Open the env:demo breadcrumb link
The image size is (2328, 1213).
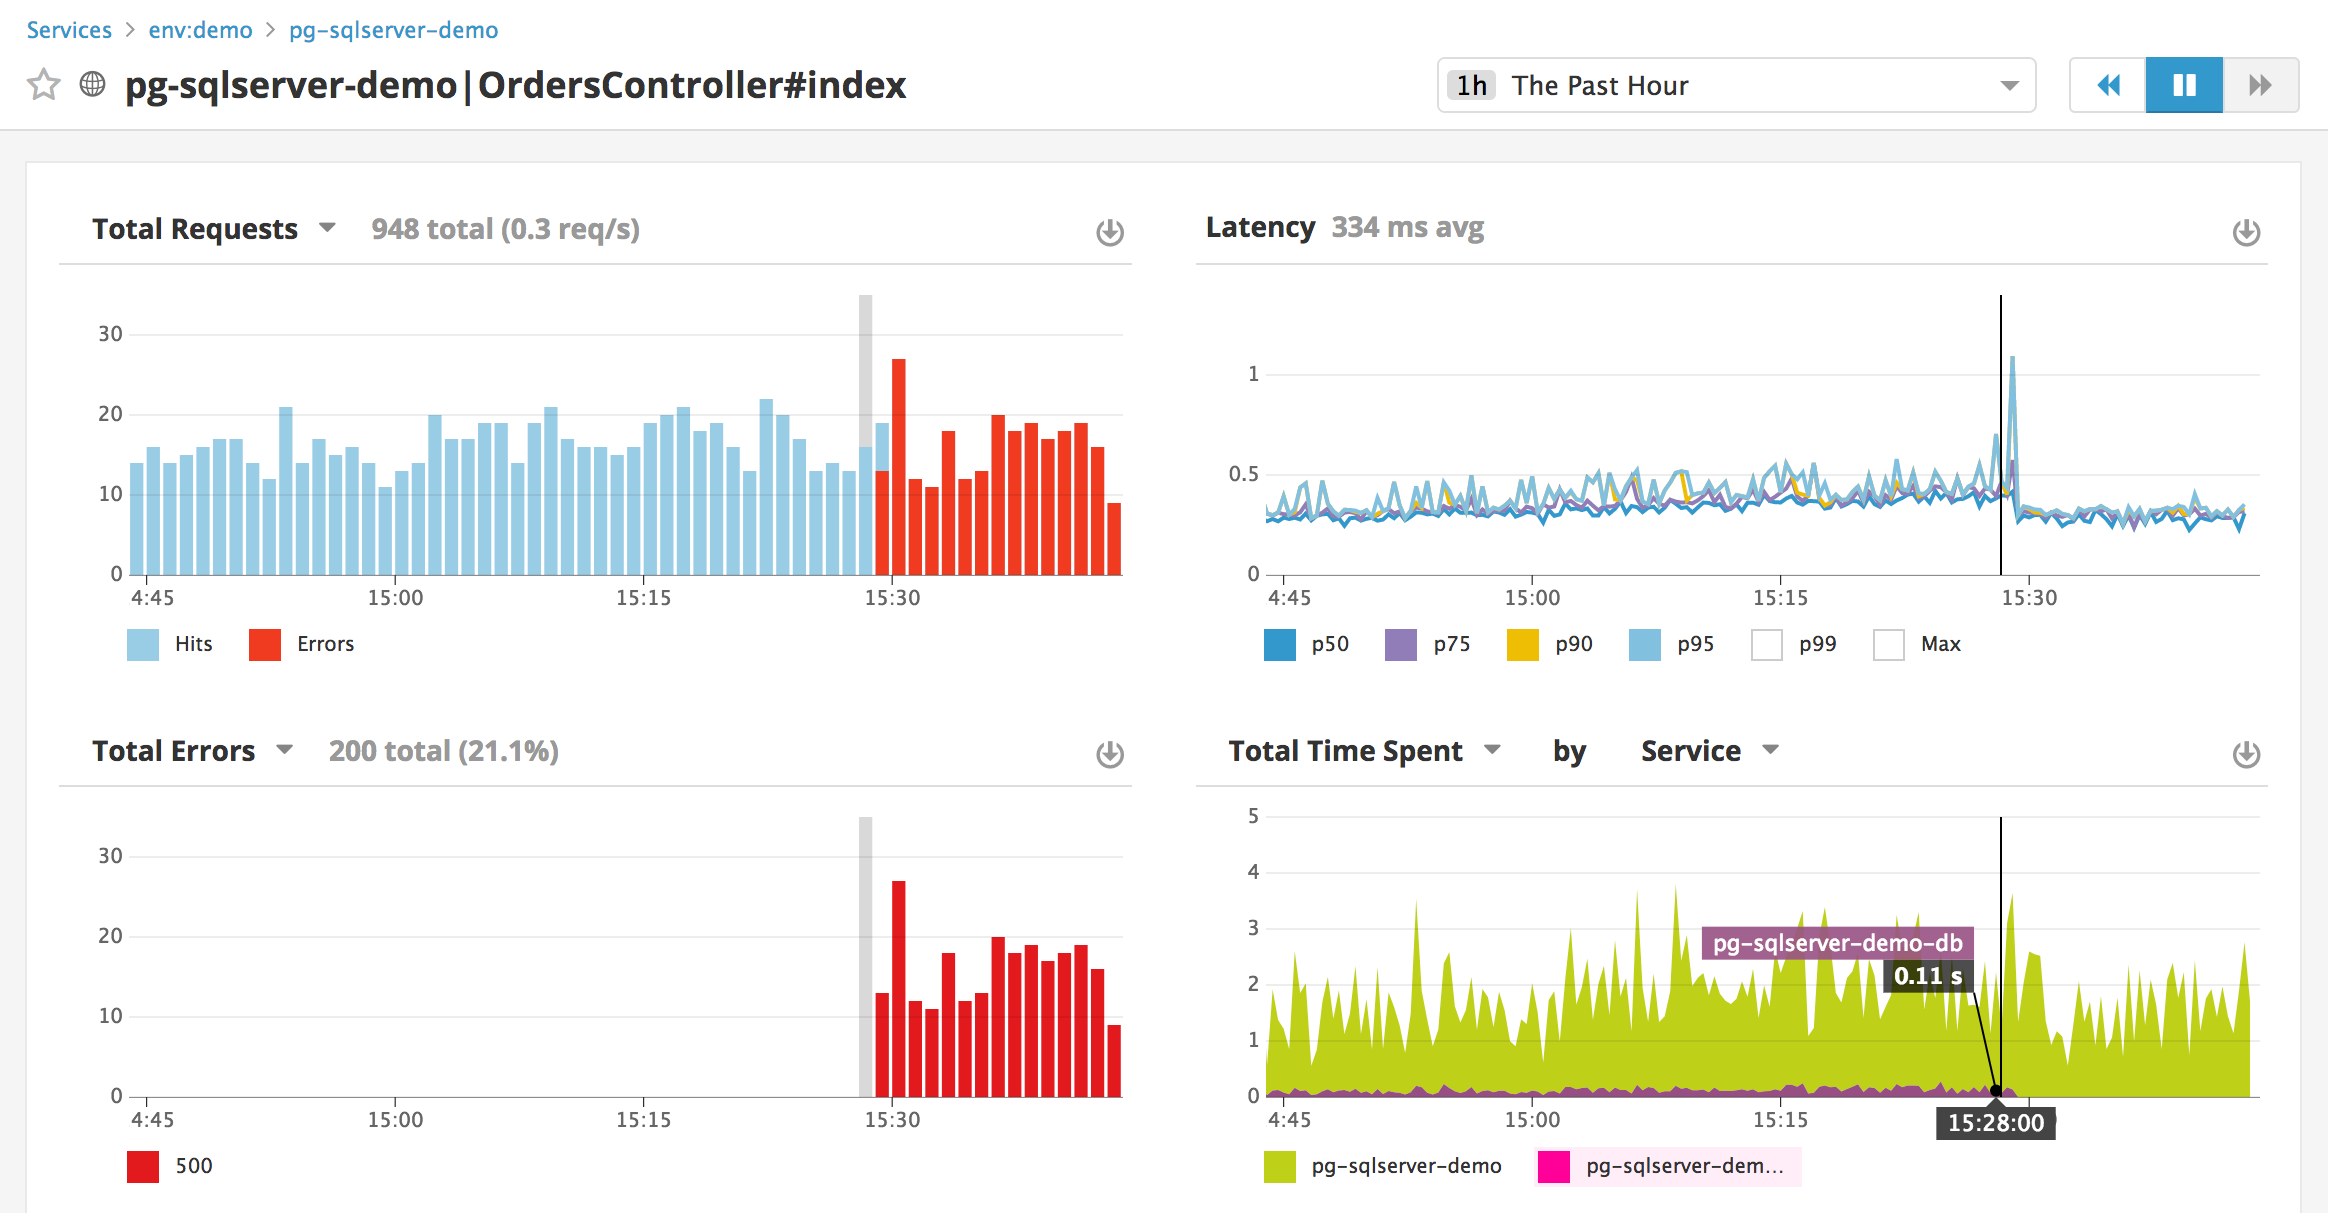coord(200,29)
